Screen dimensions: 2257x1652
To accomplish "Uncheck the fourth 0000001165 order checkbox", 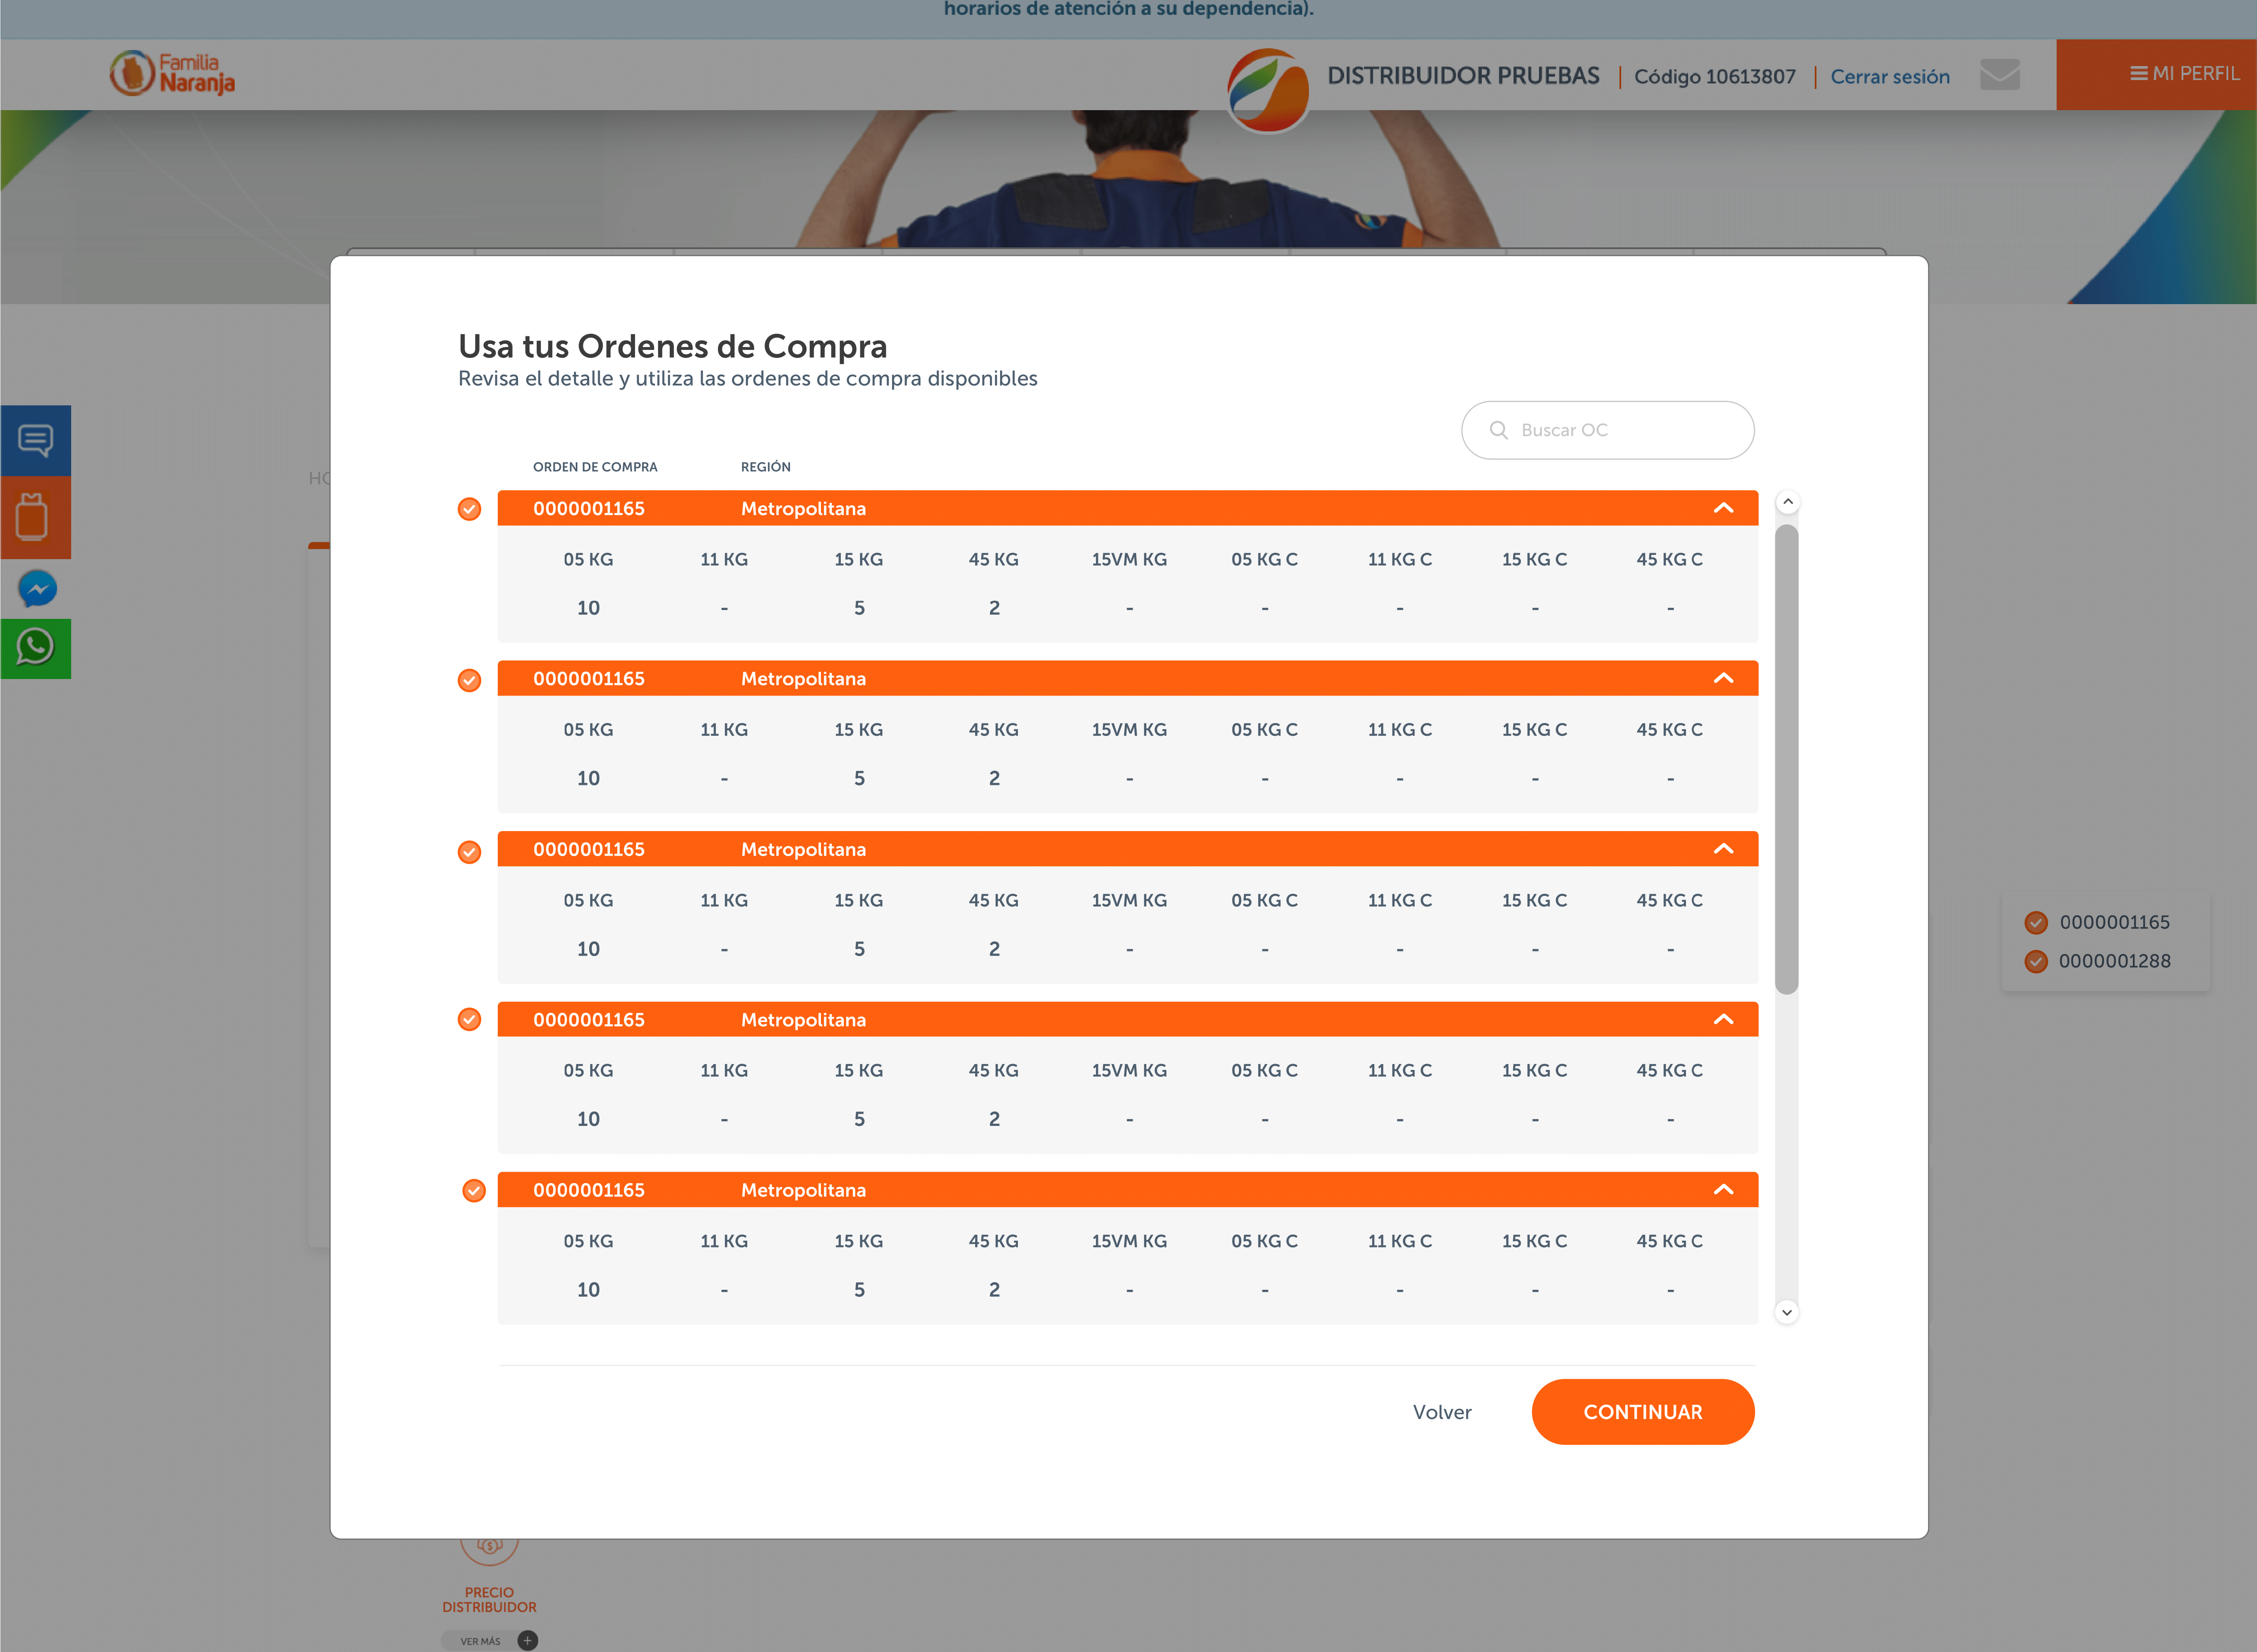I will (469, 1019).
